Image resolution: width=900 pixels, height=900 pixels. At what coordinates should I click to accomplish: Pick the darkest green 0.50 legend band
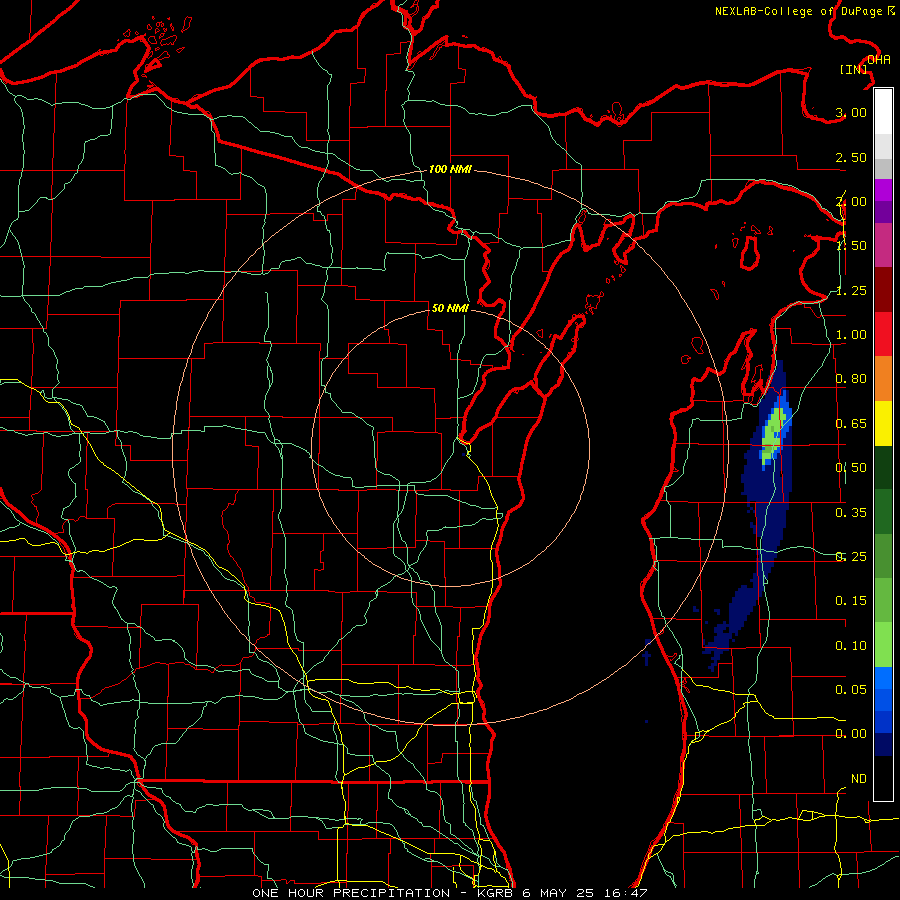[883, 467]
